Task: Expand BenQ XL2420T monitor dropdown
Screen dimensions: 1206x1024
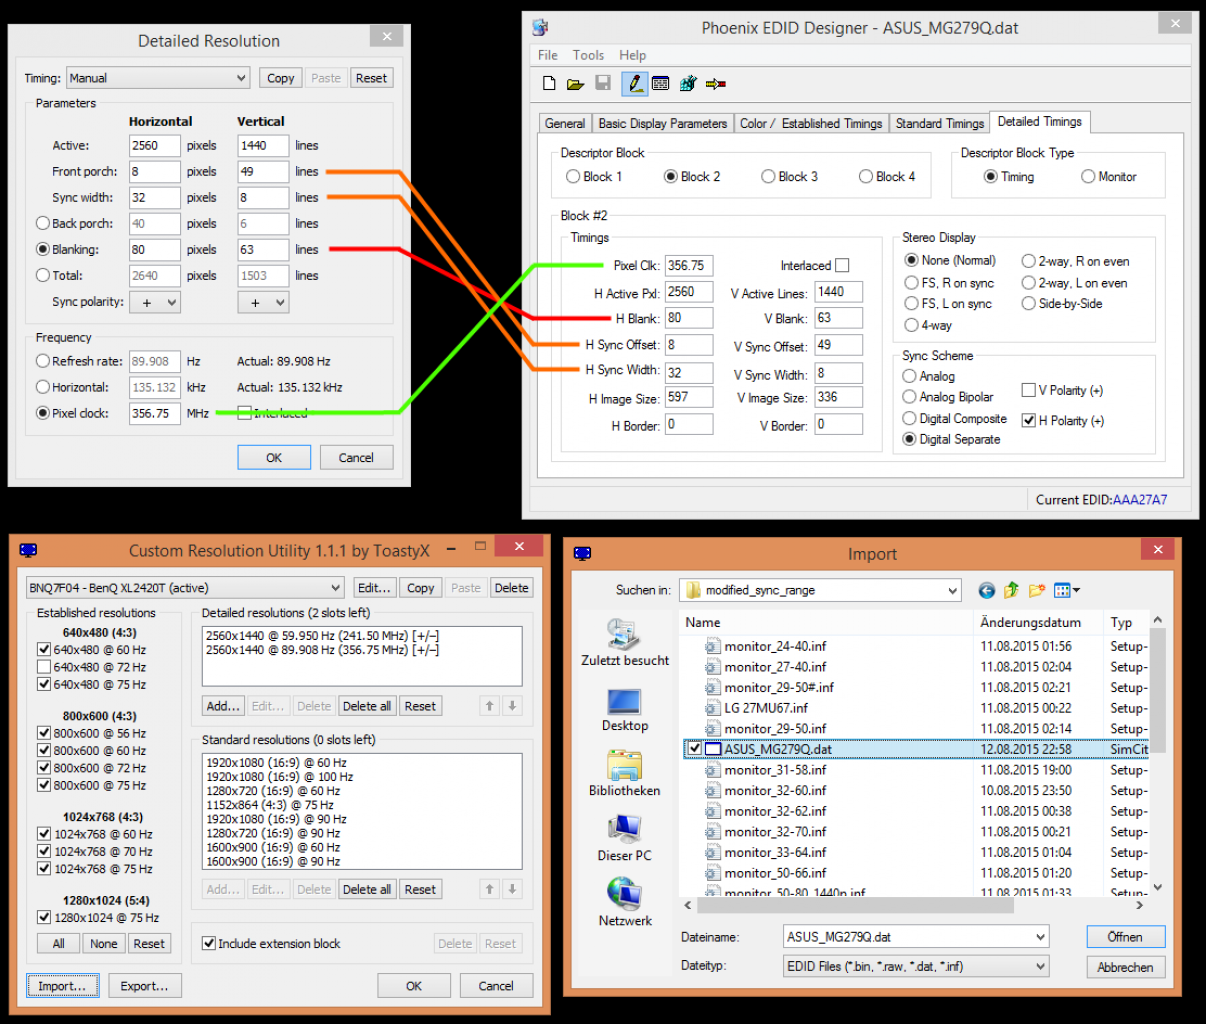Action: (185, 588)
